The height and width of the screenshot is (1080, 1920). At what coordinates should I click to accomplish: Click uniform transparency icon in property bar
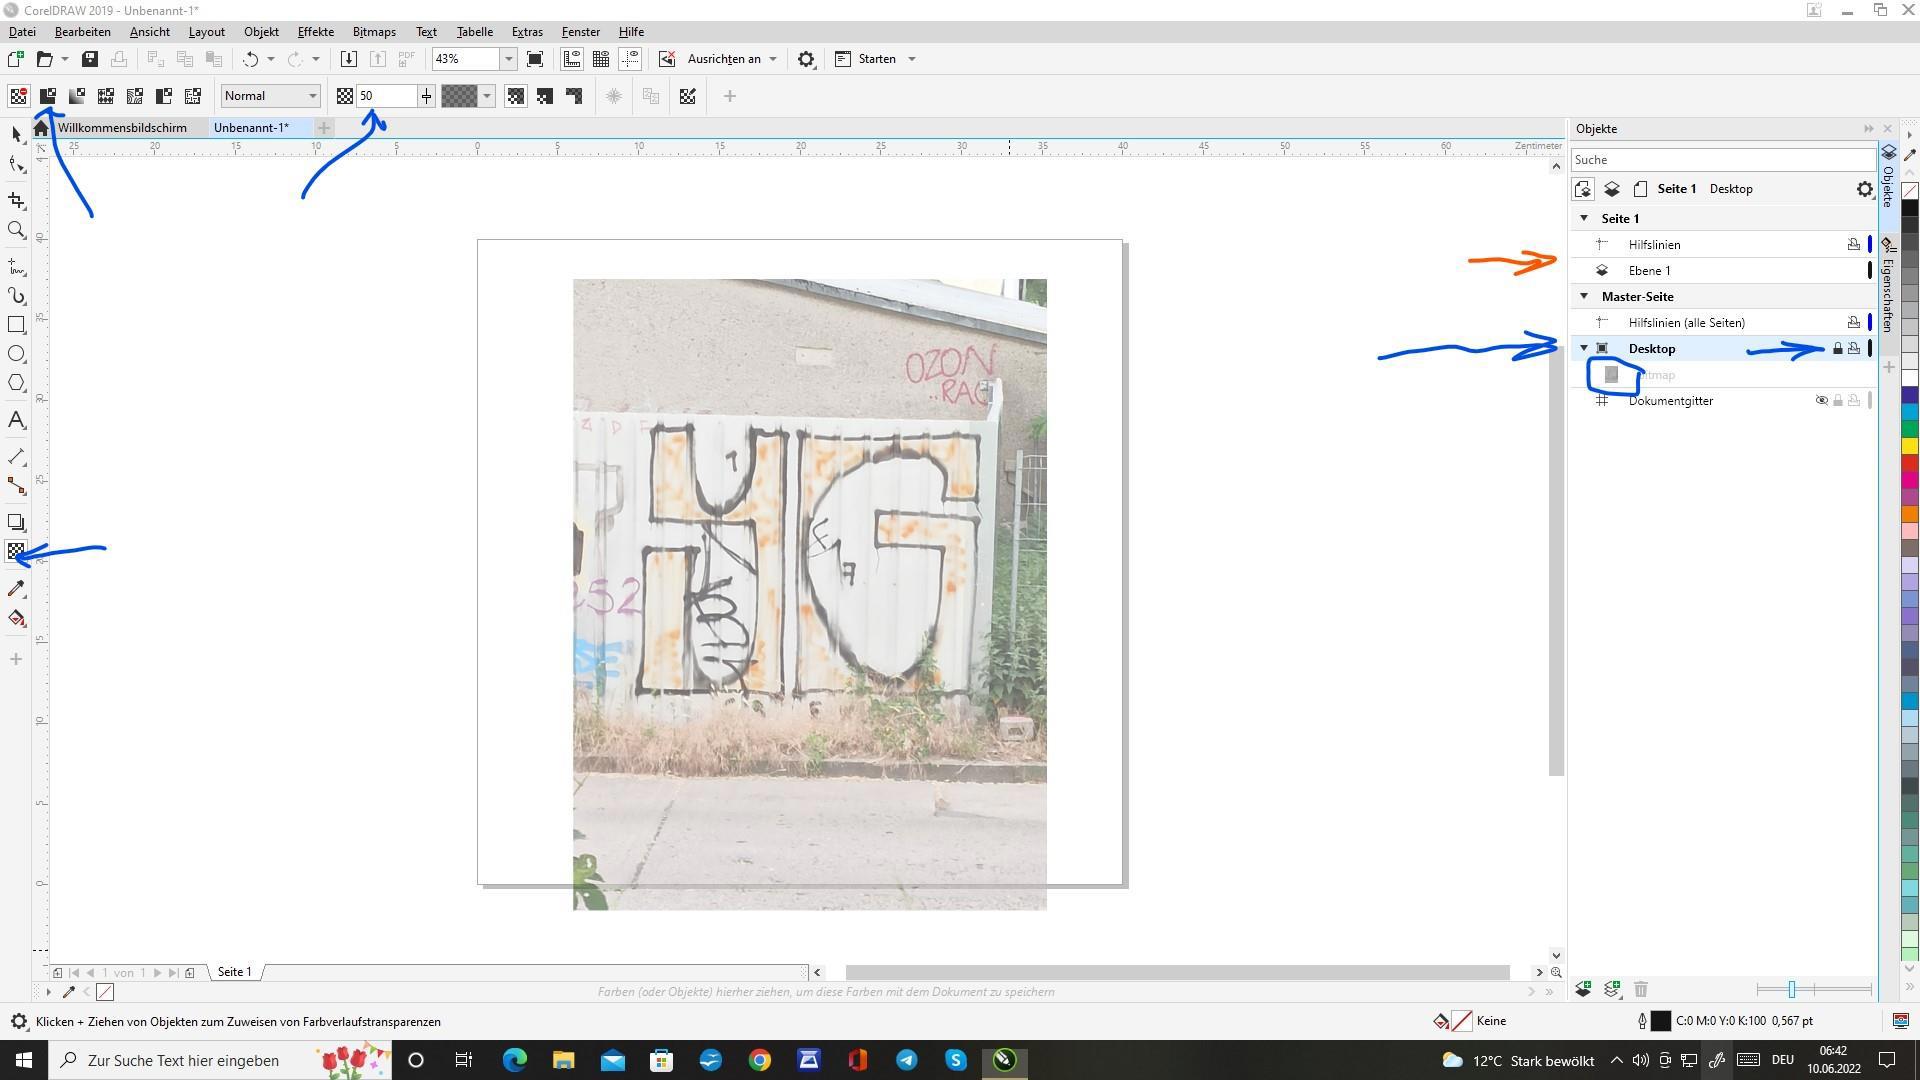[47, 96]
